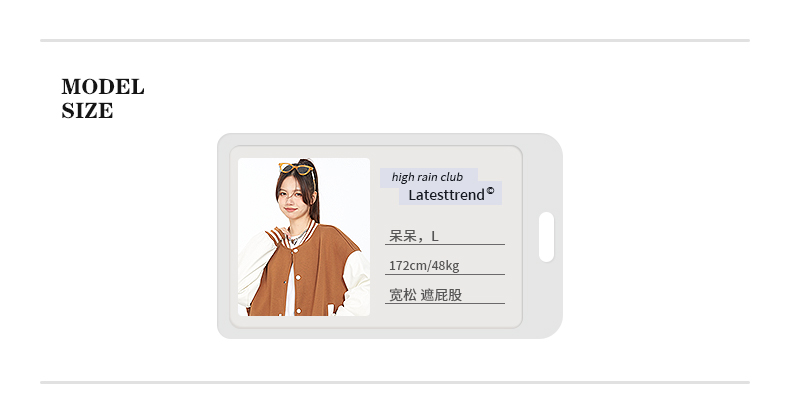Click the orange sunglasses on model's head

(x=295, y=168)
